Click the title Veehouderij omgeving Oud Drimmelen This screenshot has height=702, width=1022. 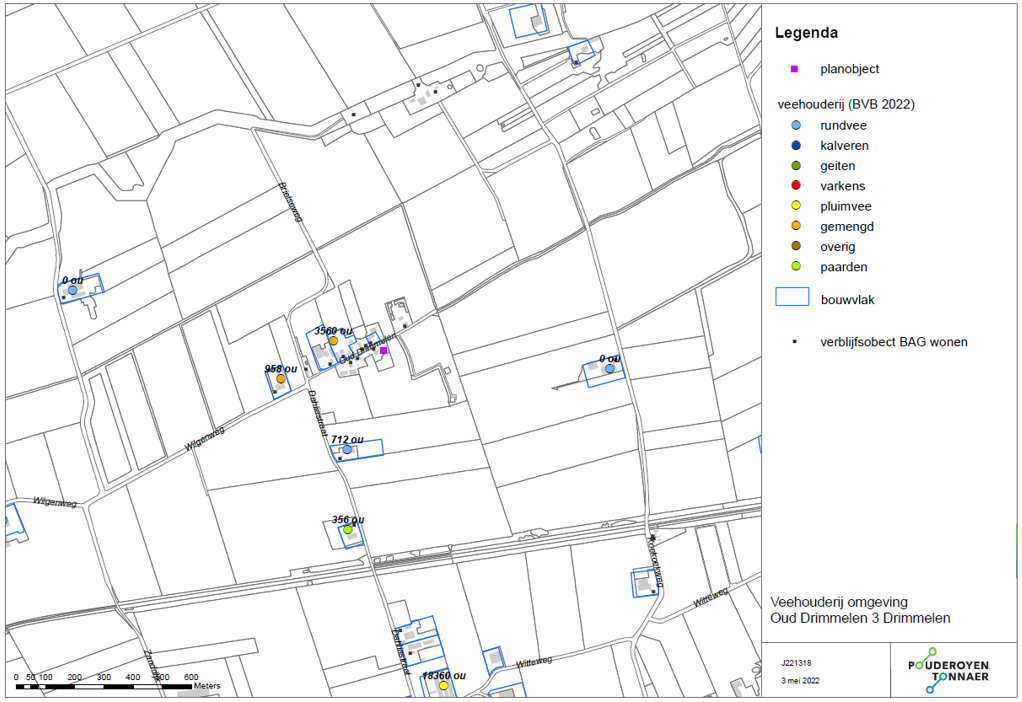pyautogui.click(x=860, y=610)
